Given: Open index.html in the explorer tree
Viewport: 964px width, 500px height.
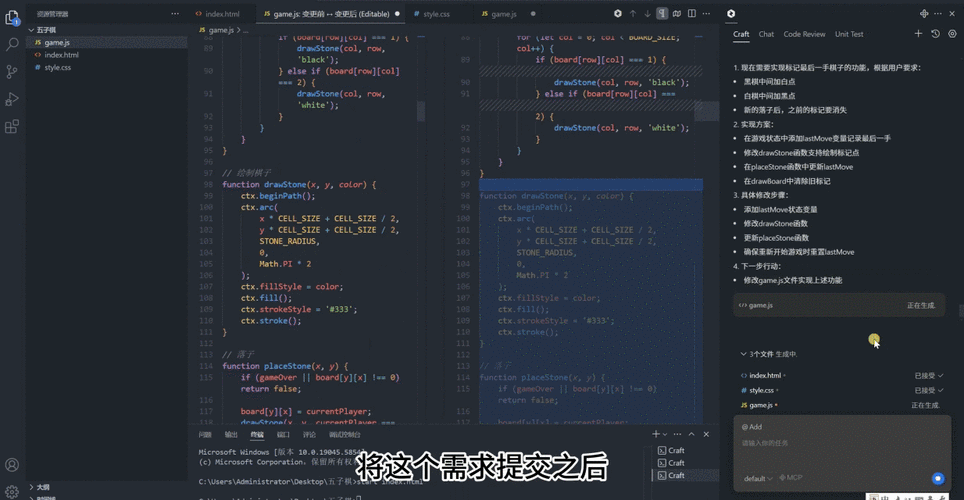Looking at the screenshot, I should (61, 55).
